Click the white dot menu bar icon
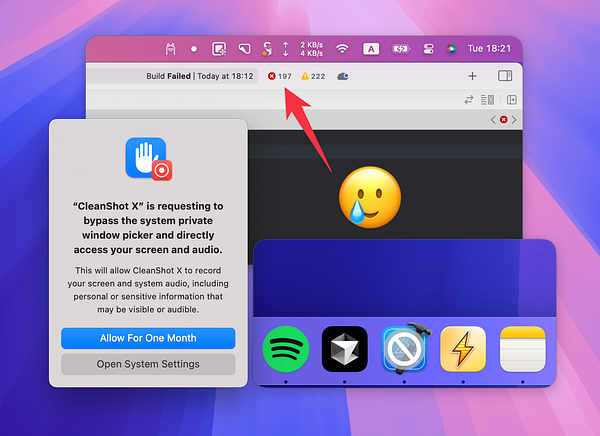Viewport: 600px width, 436px height. 194,49
